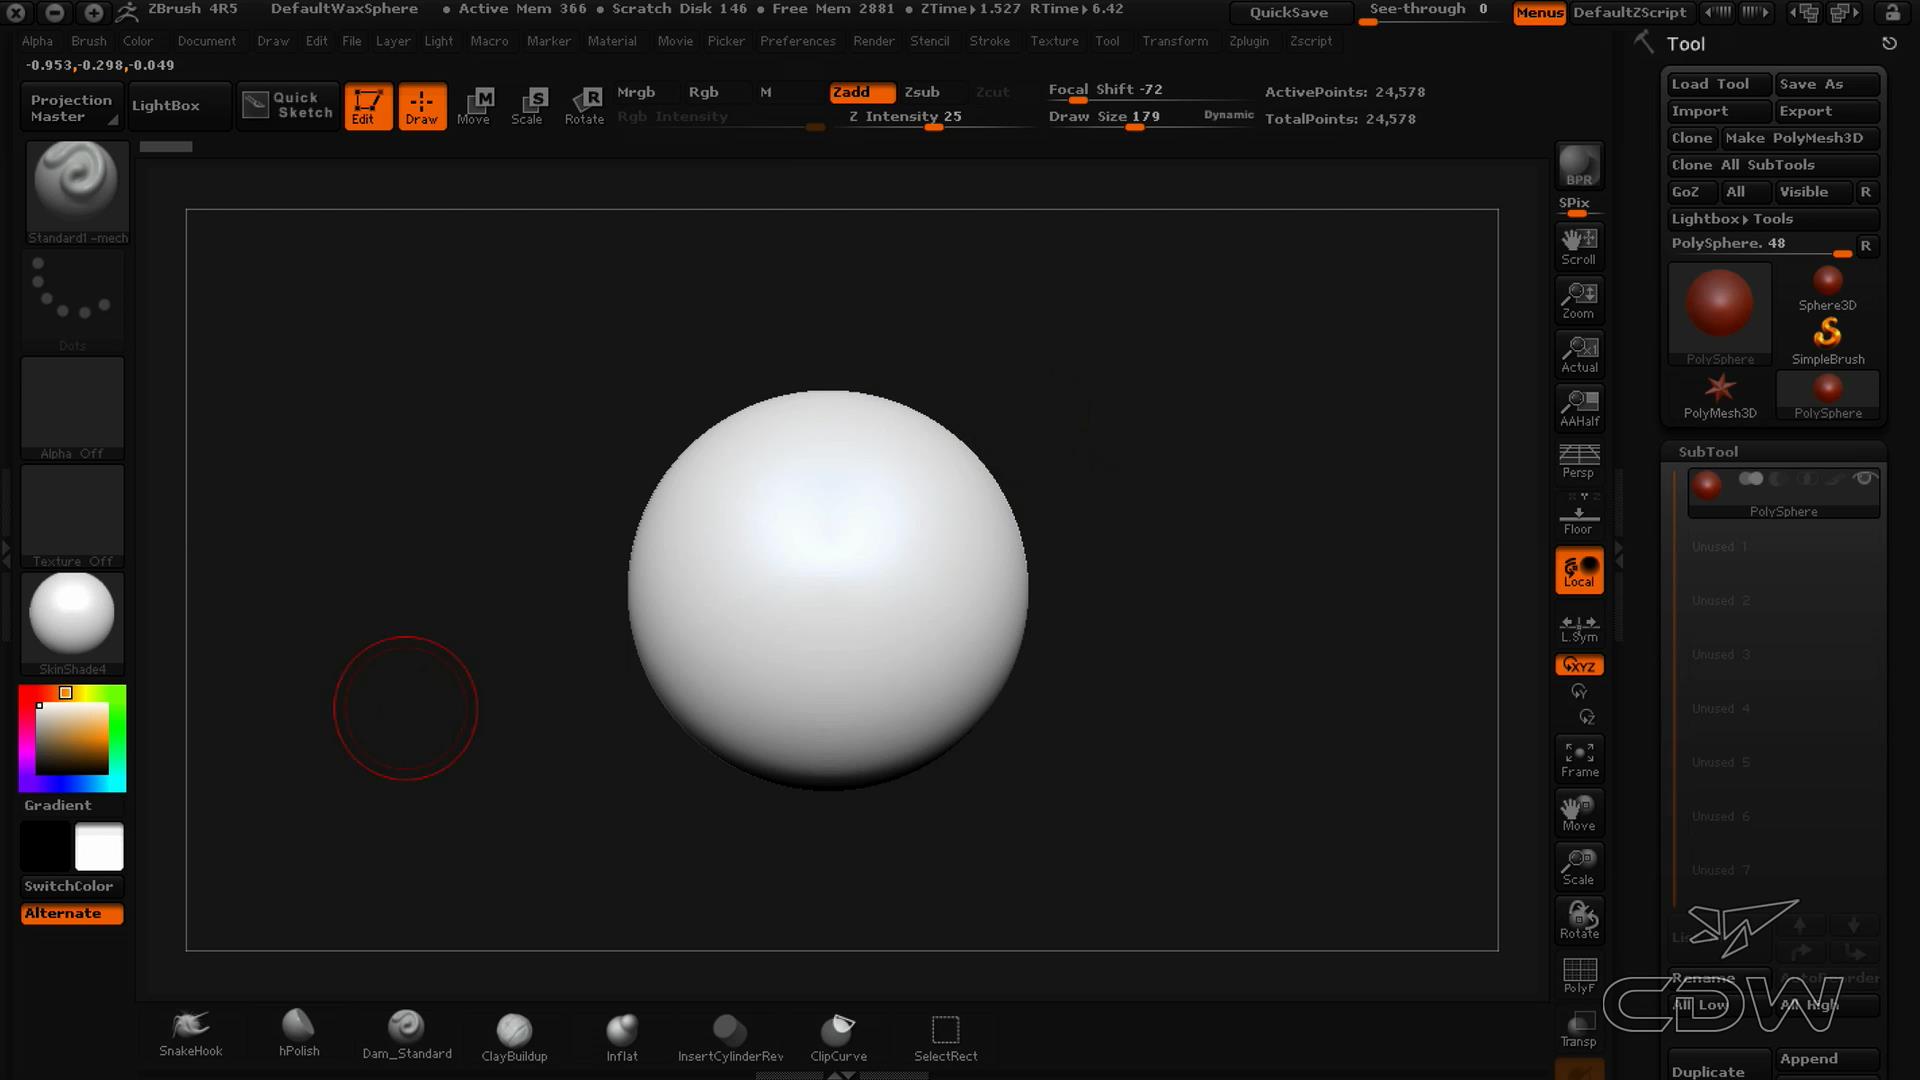
Task: Click SwitchColor
Action: 70,886
